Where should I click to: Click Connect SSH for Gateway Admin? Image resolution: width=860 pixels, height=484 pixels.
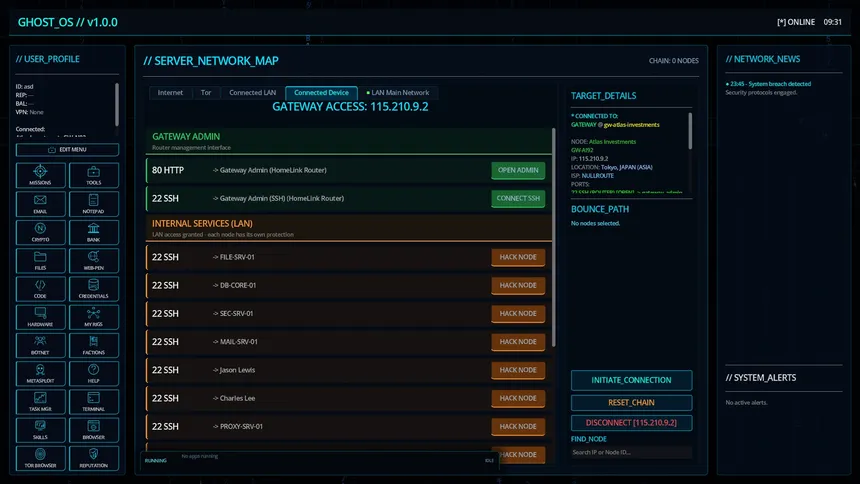point(518,198)
